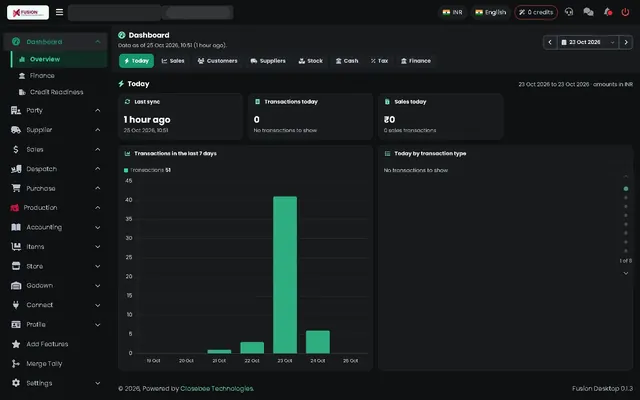
Task: Click the page down arrow below 1 of 8
Action: coord(626,273)
